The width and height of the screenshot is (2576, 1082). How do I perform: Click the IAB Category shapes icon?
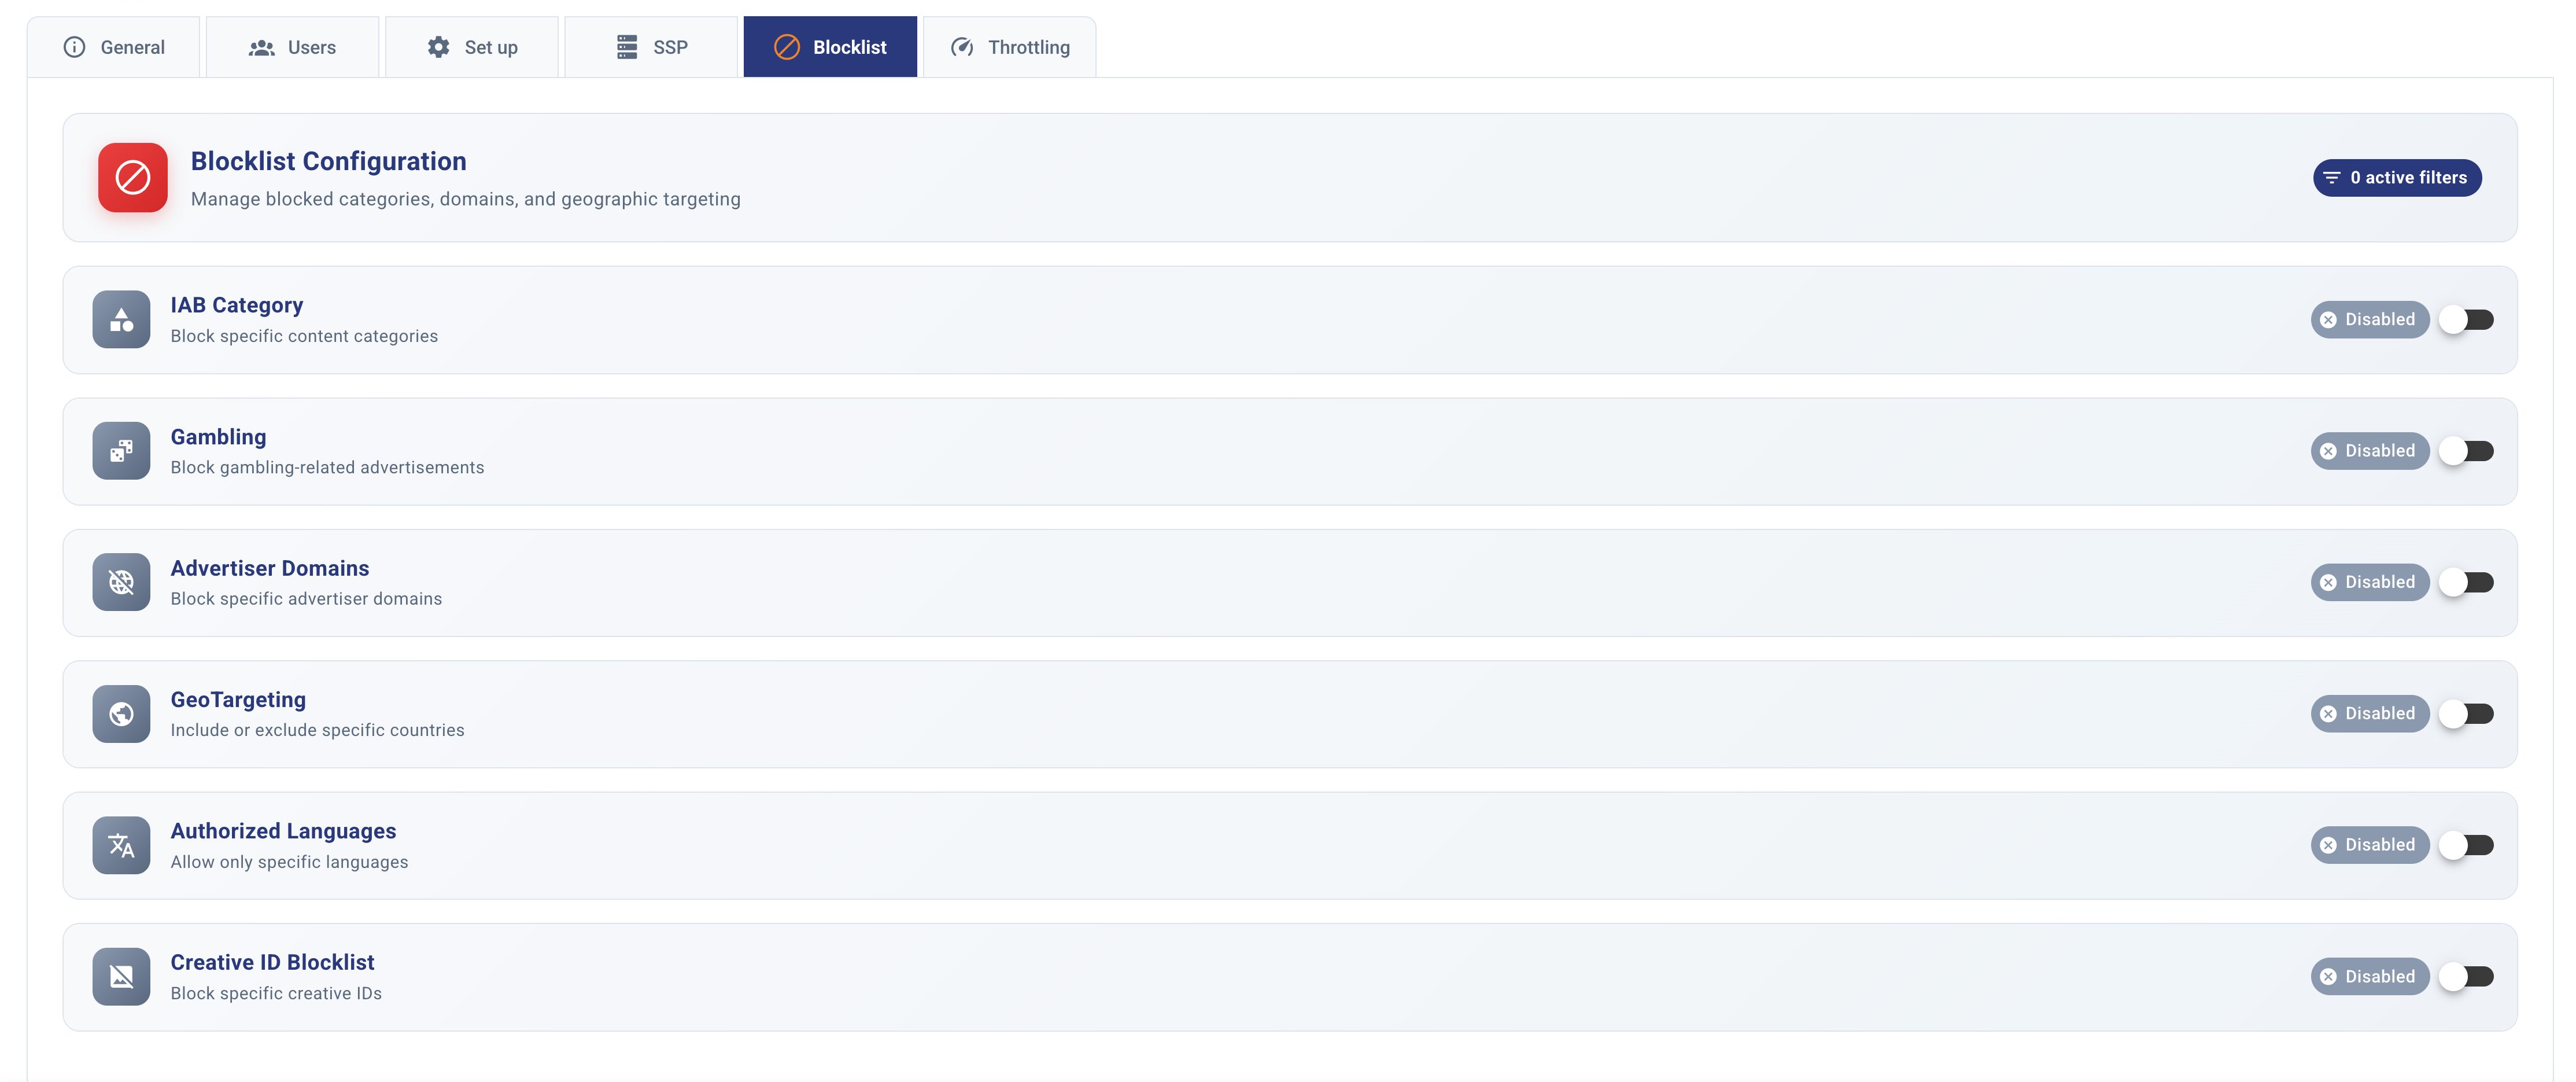[121, 320]
